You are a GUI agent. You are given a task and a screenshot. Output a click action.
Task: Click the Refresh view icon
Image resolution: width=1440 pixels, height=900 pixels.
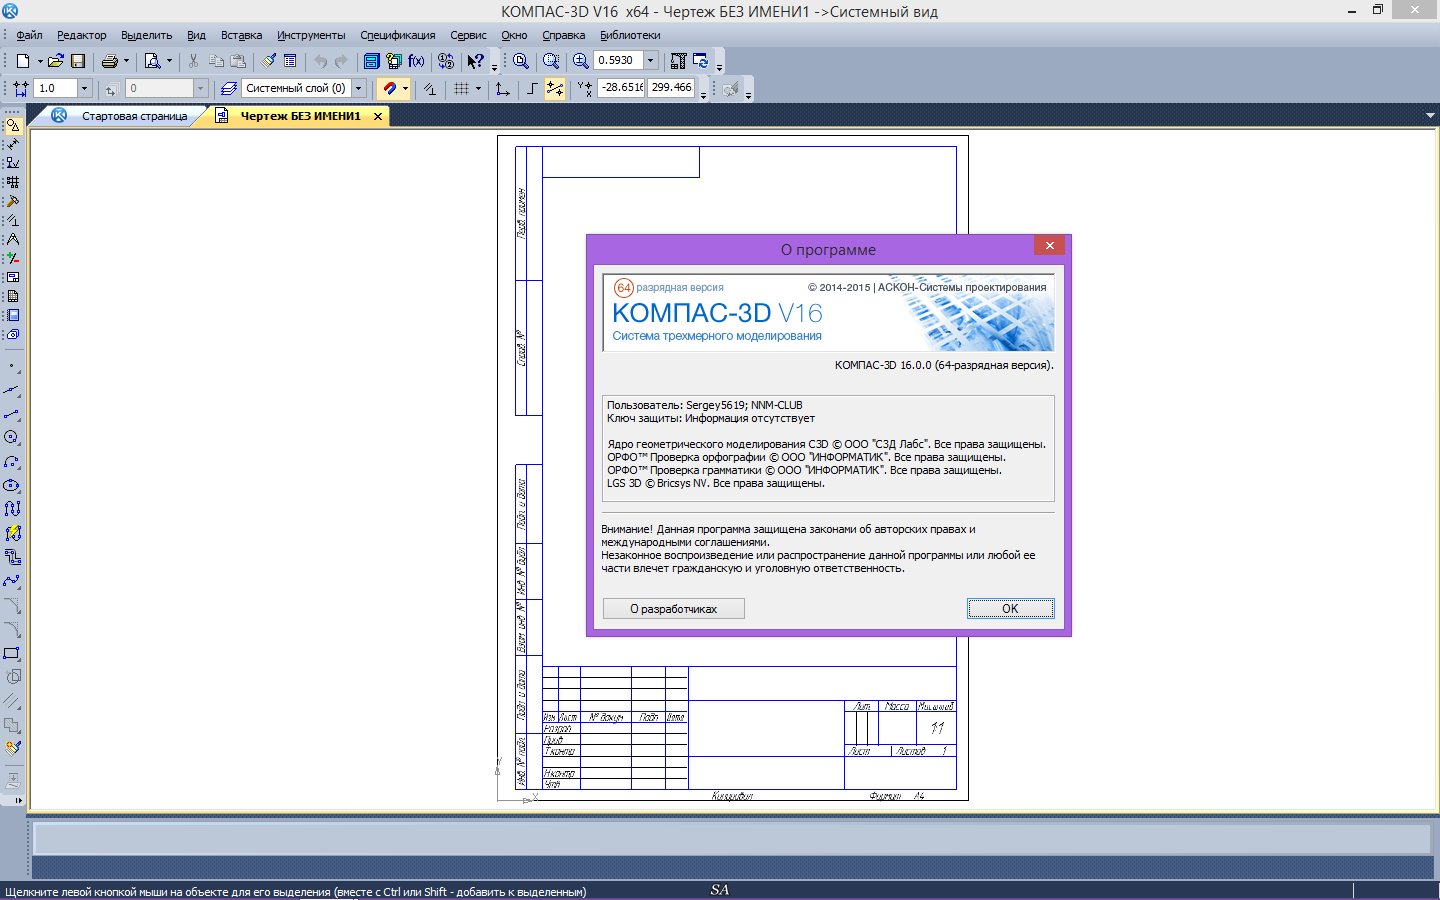pyautogui.click(x=702, y=61)
